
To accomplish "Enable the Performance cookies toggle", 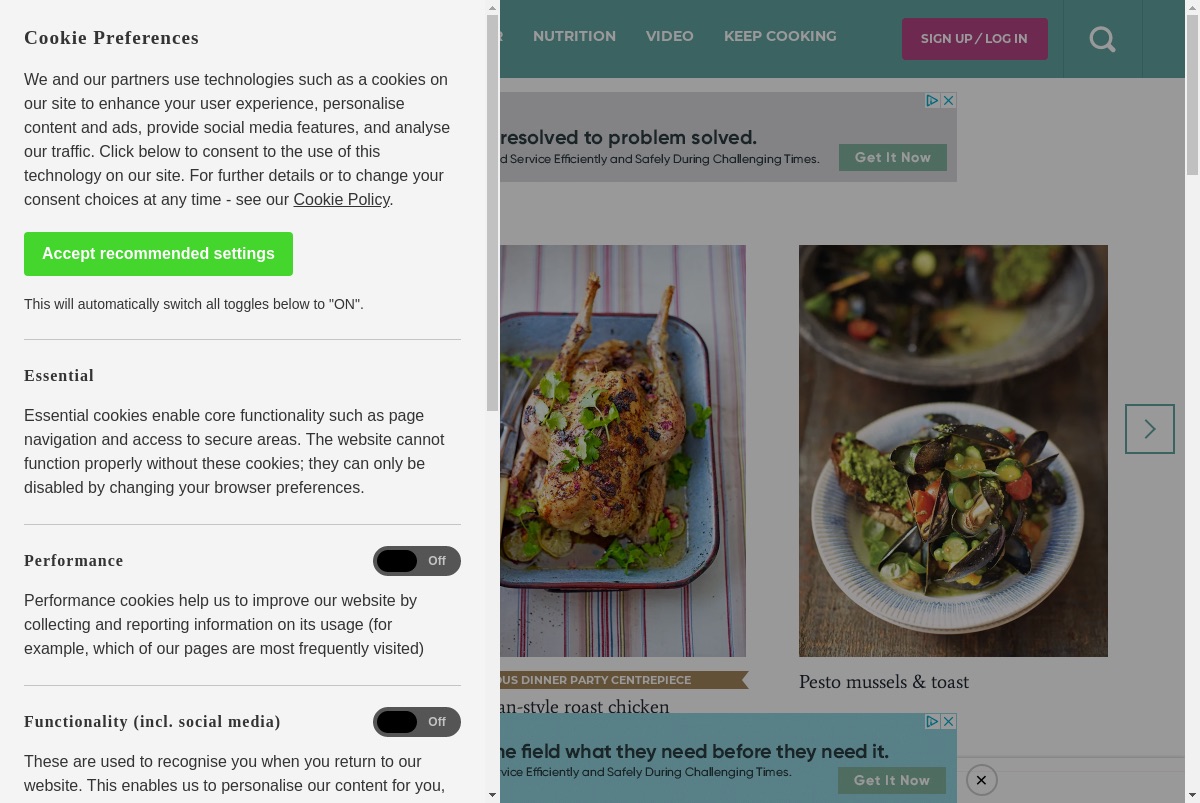I will 417,561.
